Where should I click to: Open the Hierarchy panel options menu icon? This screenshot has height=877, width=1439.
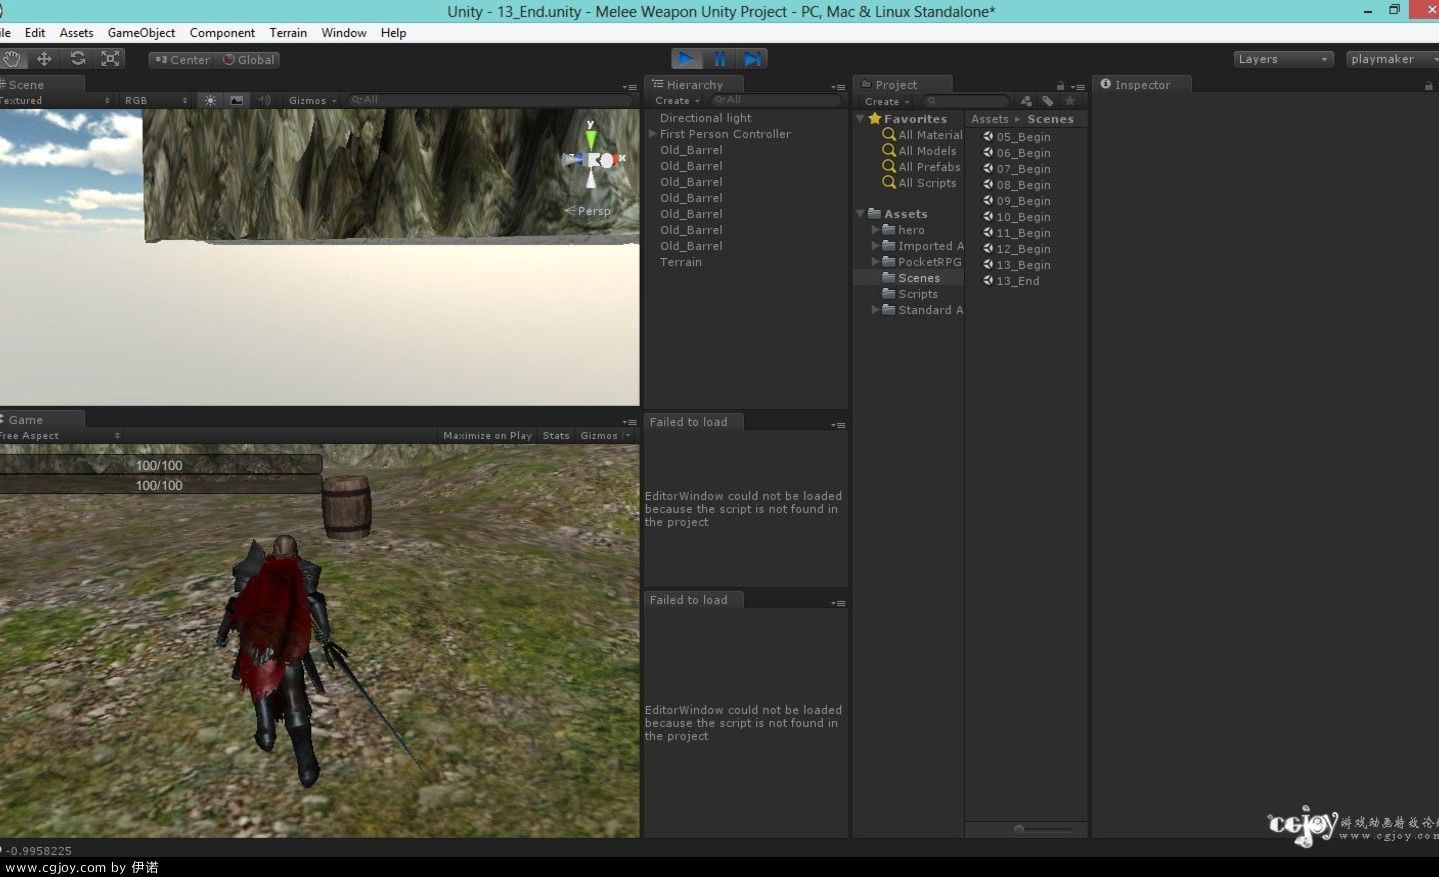(x=838, y=87)
